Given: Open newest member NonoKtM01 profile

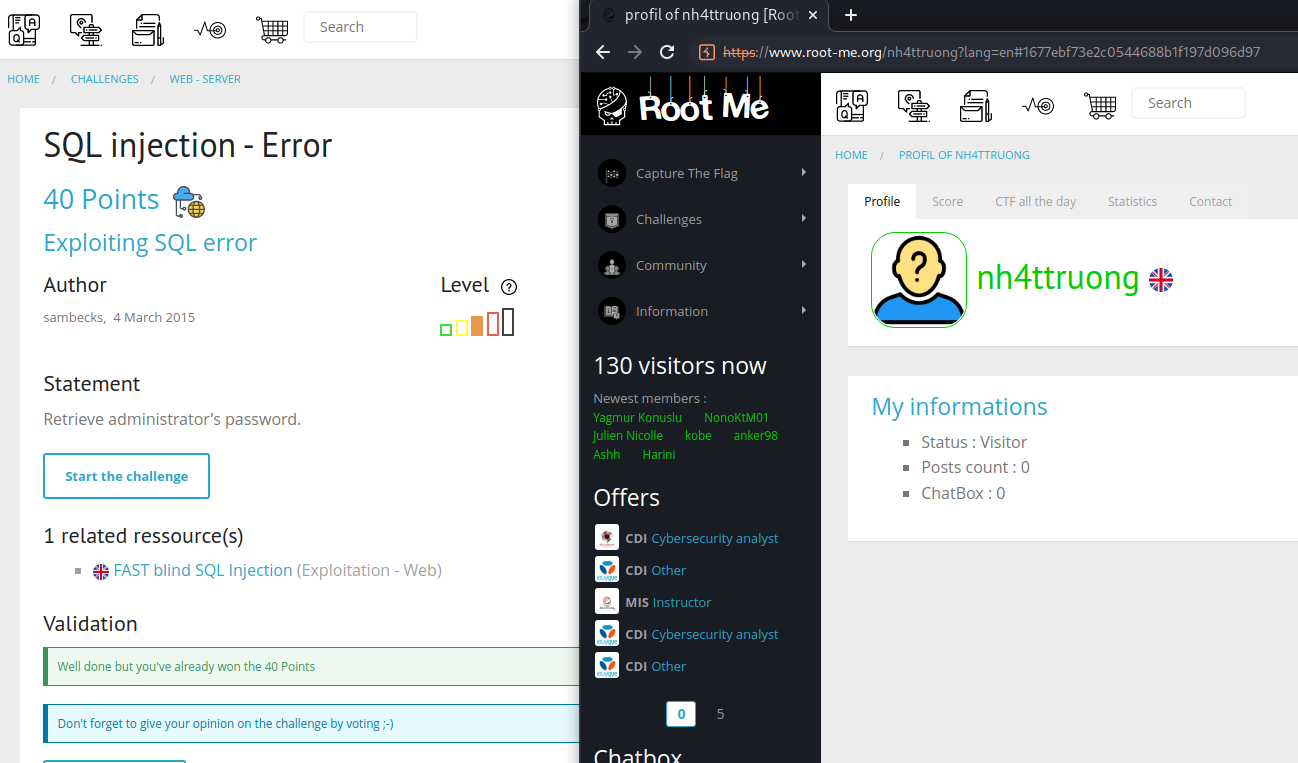Looking at the screenshot, I should (736, 417).
